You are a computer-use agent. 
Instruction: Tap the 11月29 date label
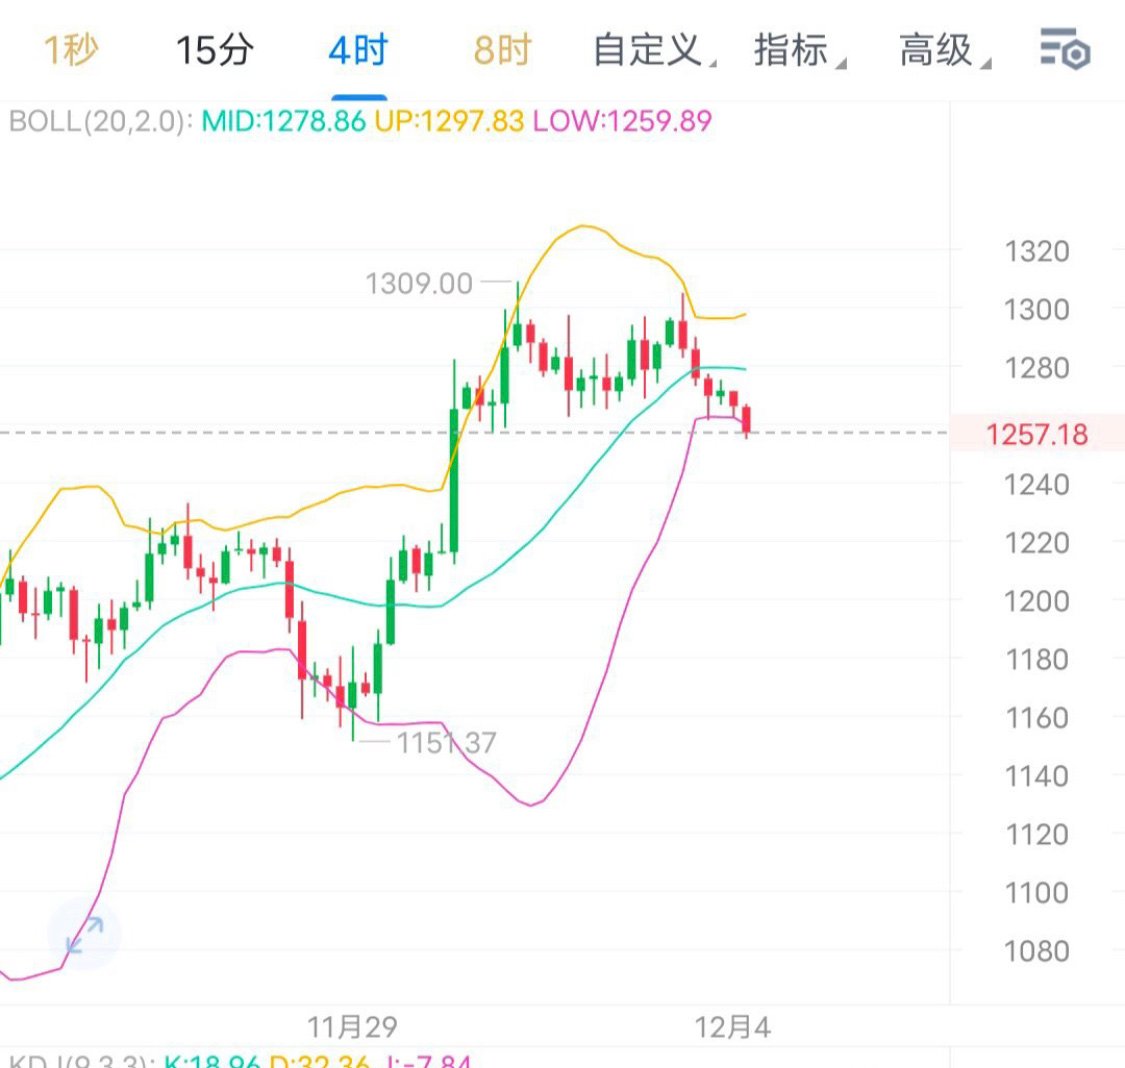coord(352,1027)
